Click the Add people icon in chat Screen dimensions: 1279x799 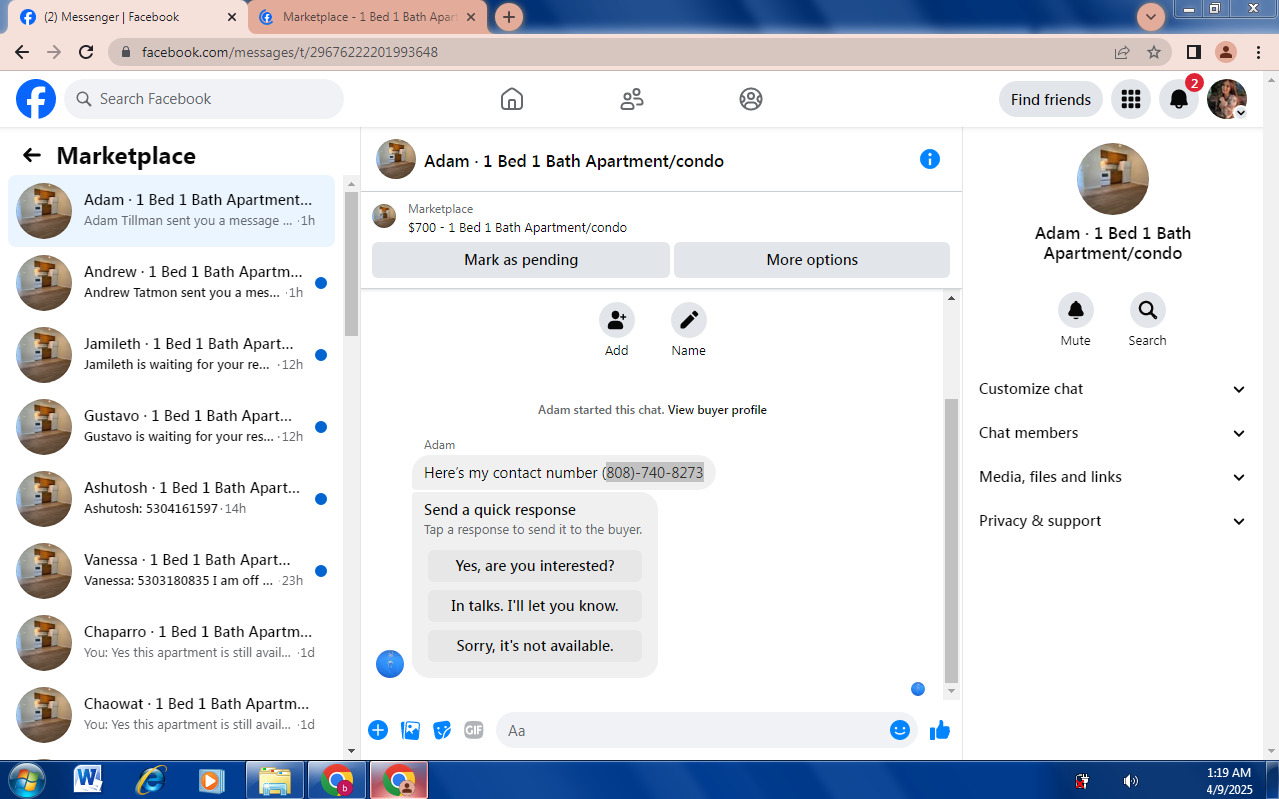tap(617, 320)
